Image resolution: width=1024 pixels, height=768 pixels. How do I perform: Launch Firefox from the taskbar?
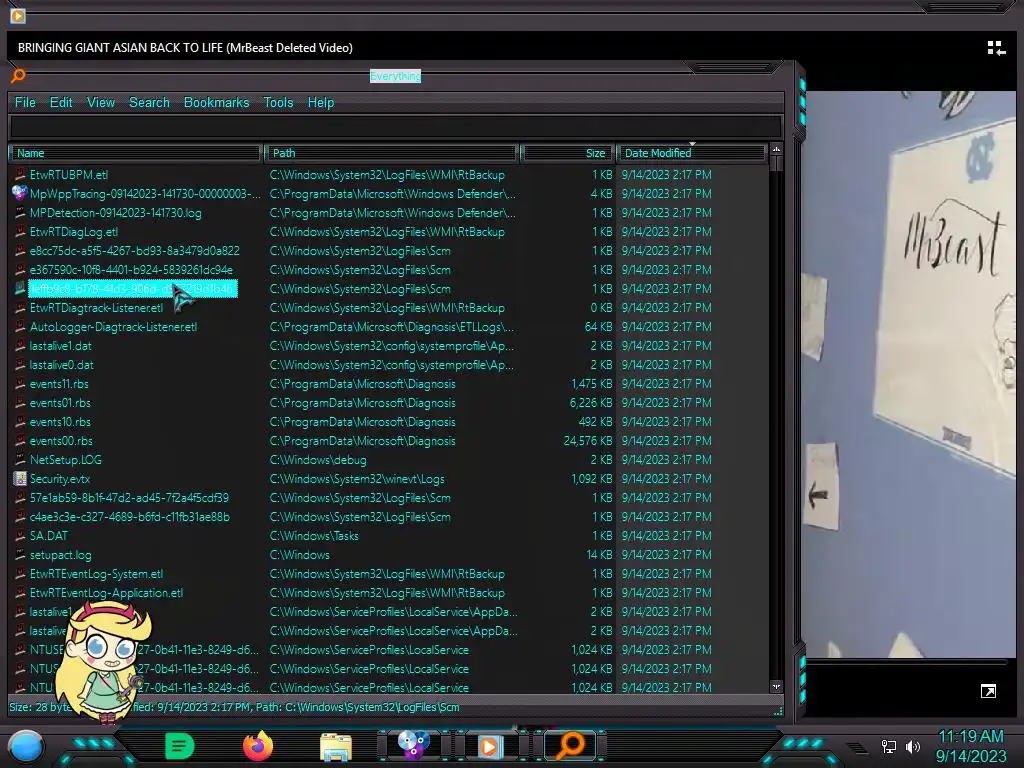[x=258, y=746]
